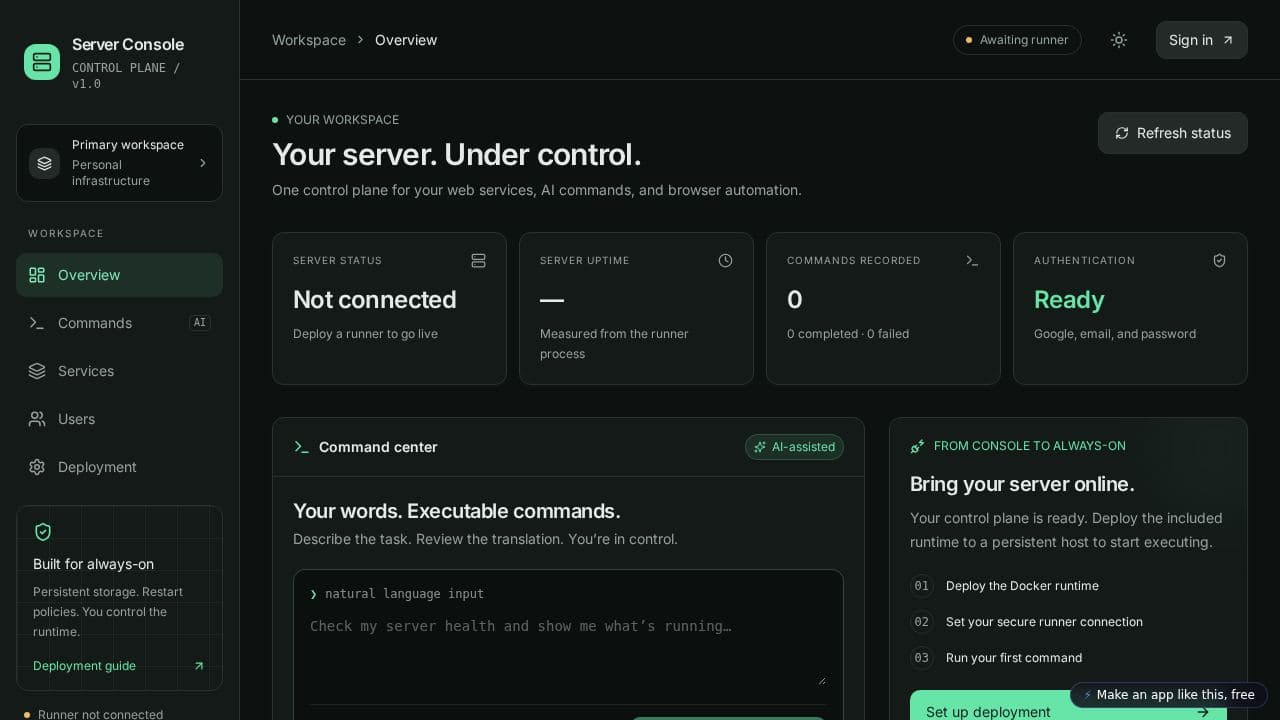Click the natural language input textarea

(x=568, y=651)
